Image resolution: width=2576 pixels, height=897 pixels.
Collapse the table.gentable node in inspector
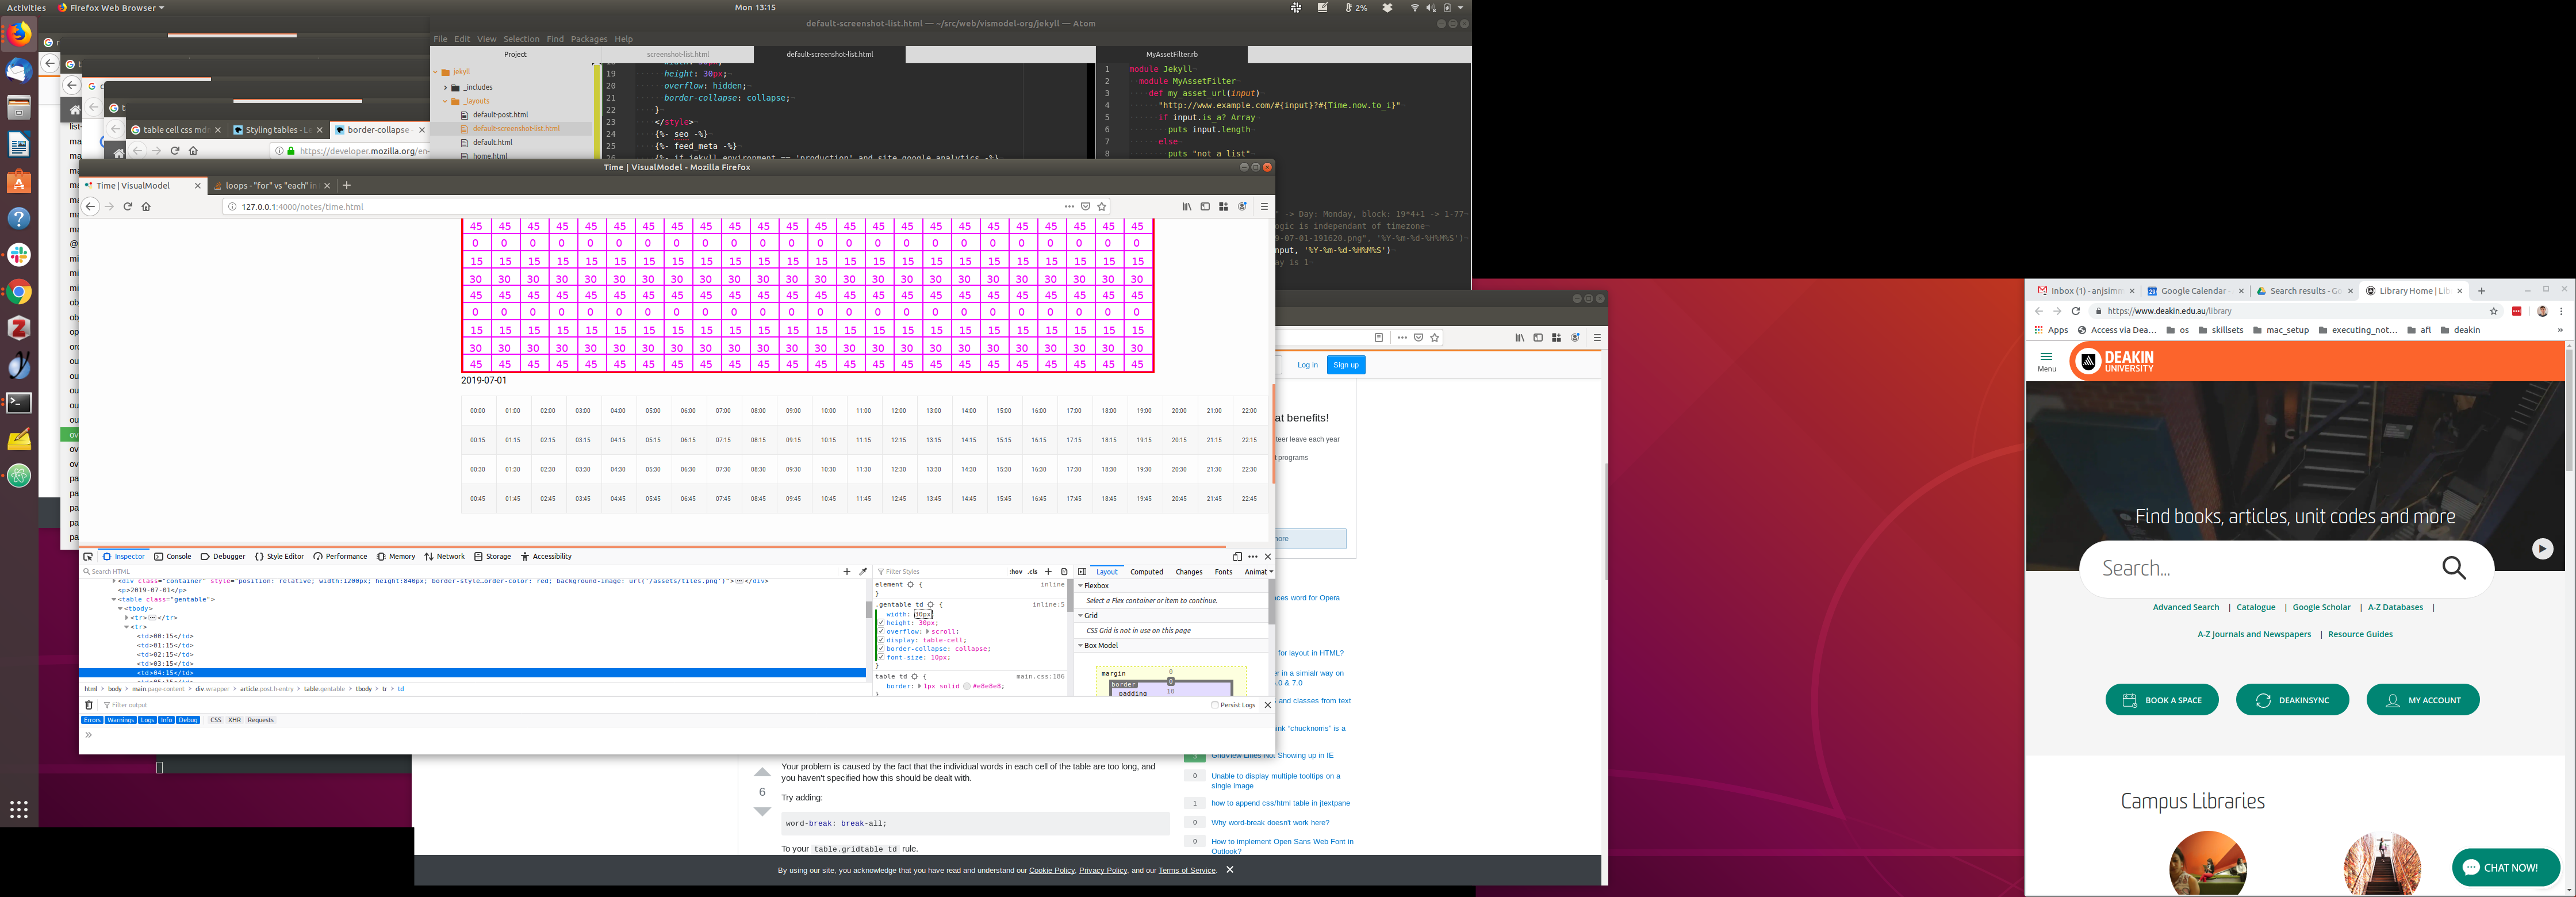[114, 599]
